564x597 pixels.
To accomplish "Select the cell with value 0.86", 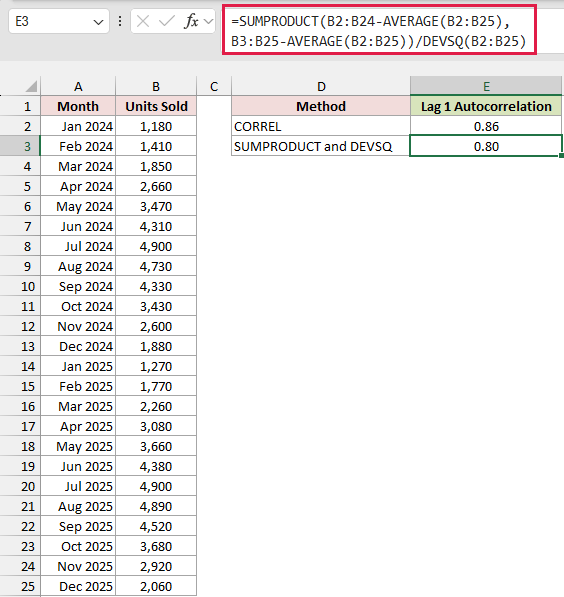I will (x=486, y=126).
